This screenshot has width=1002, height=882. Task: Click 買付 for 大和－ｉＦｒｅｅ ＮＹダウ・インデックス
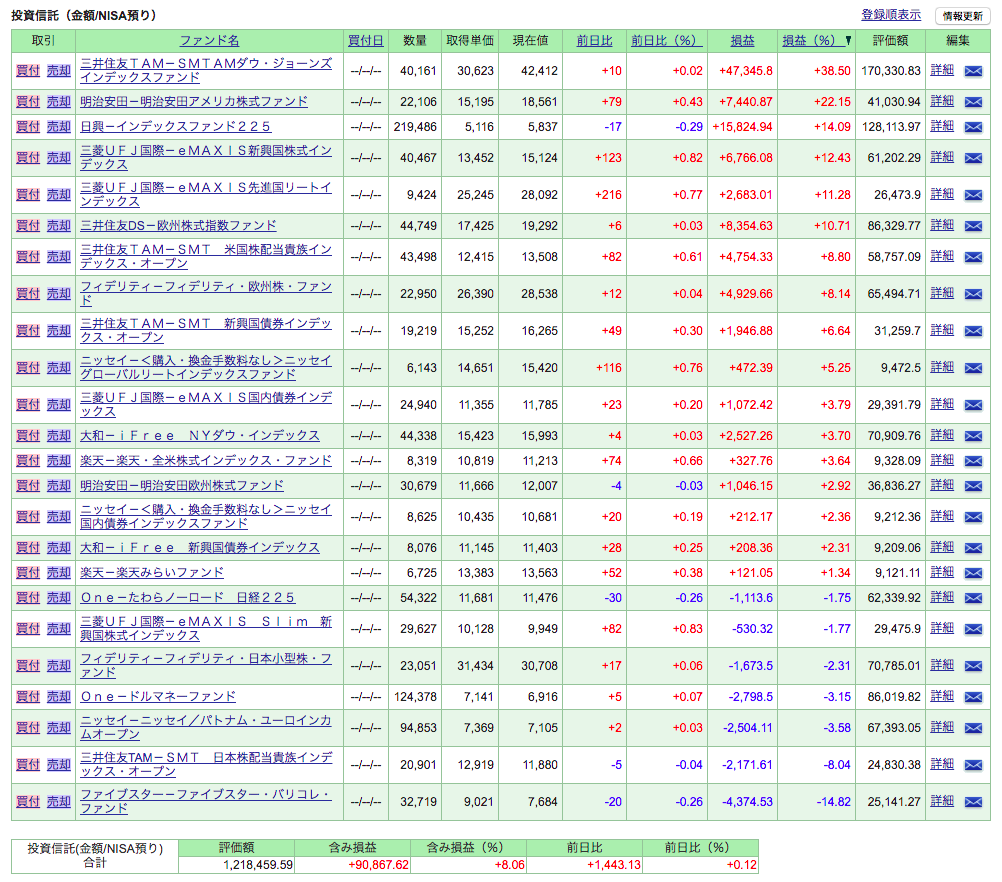pos(27,436)
